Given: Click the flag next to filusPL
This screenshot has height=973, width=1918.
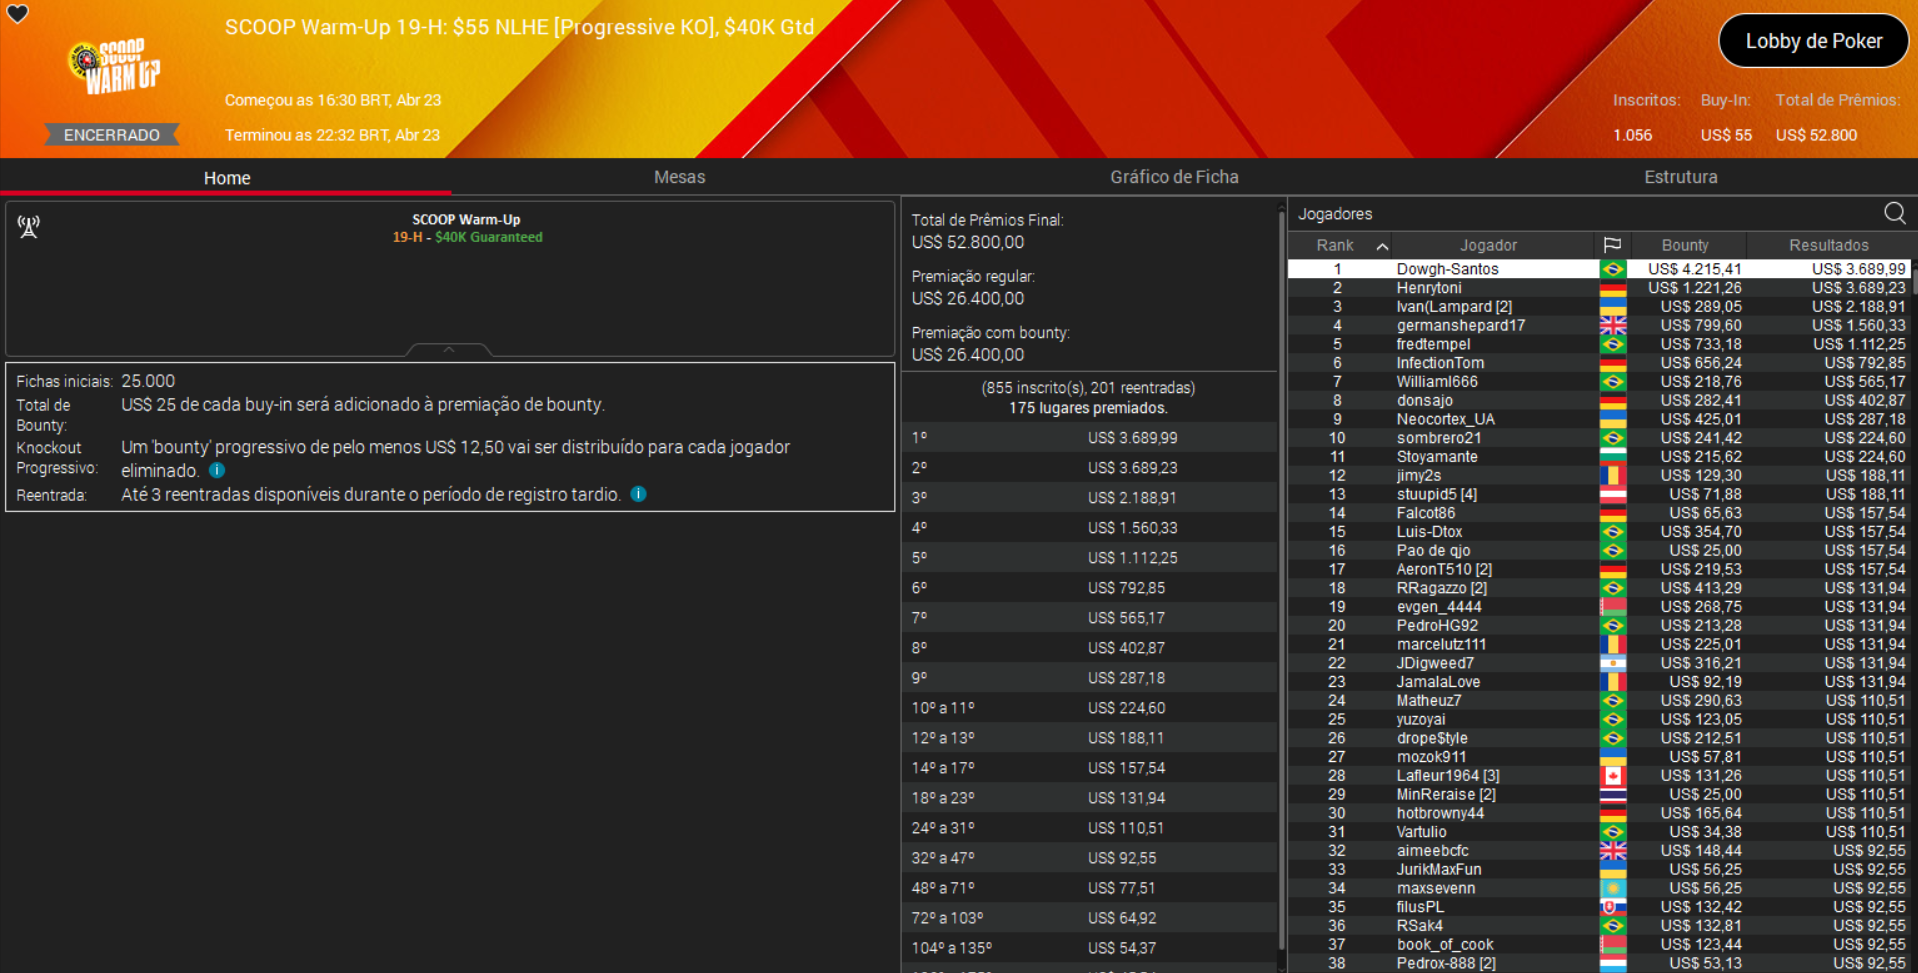Looking at the screenshot, I should 1612,907.
